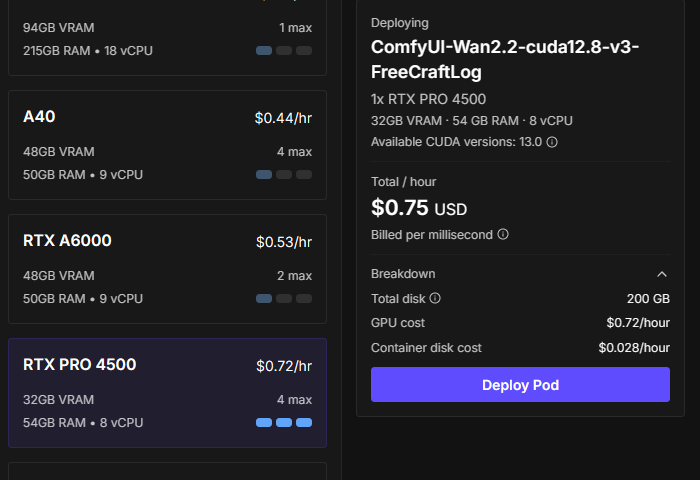Viewport: 700px width, 480px height.
Task: Click 215GB RAM 18 vCPU text
Action: pyautogui.click(x=88, y=51)
